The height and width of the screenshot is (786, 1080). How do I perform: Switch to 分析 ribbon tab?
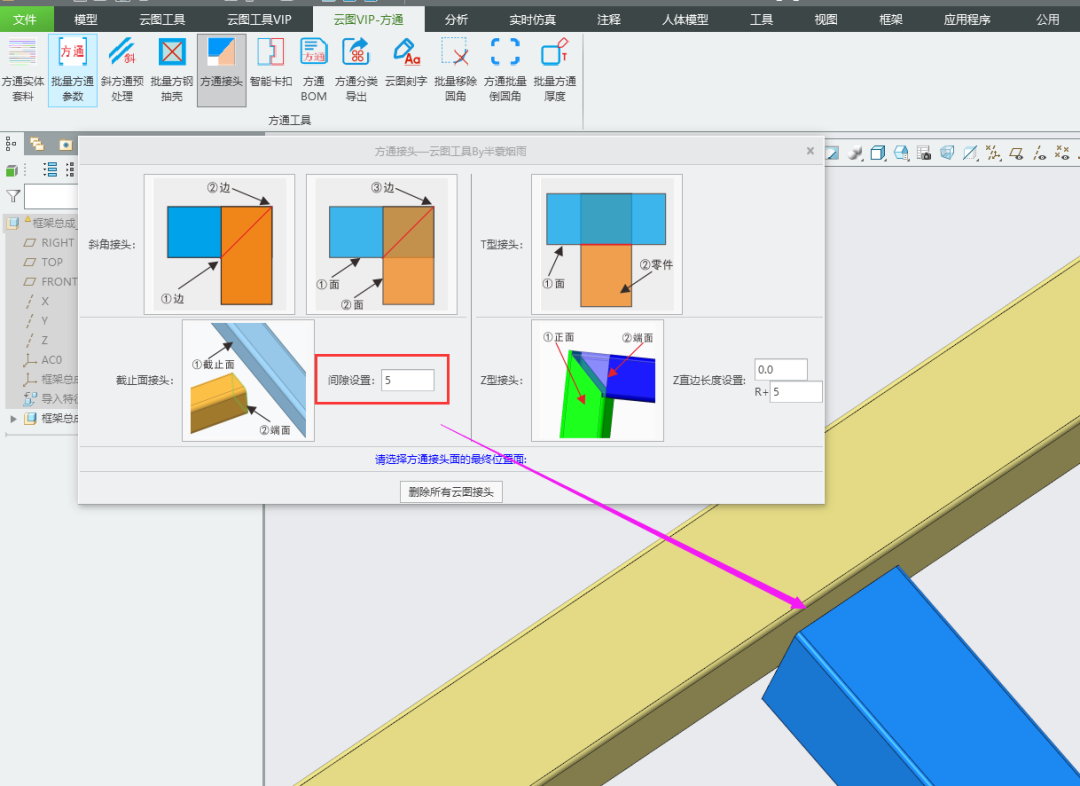[456, 19]
